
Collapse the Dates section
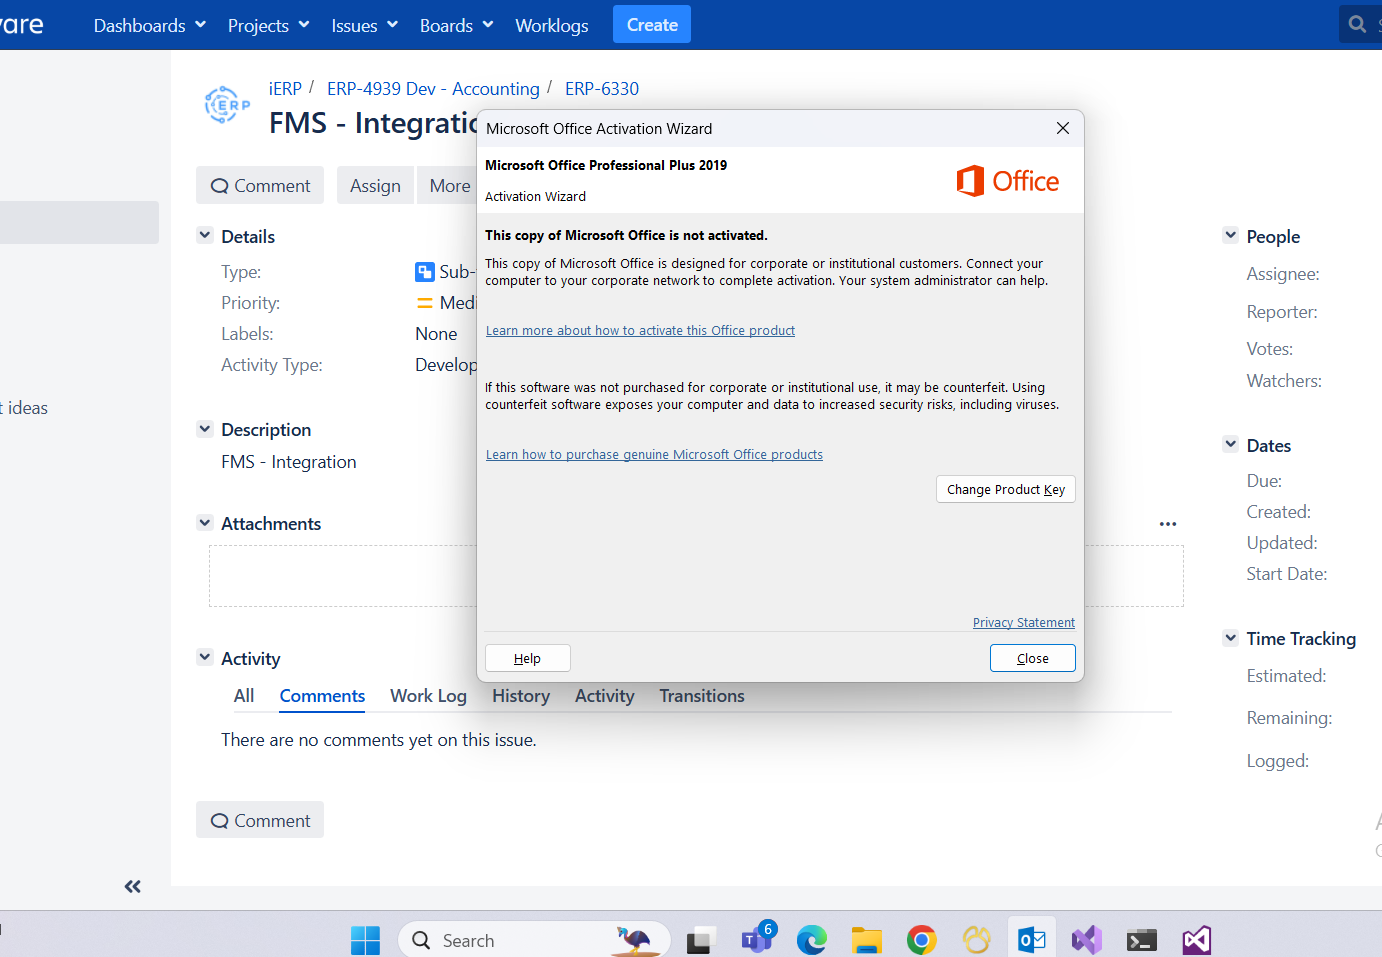tap(1231, 445)
